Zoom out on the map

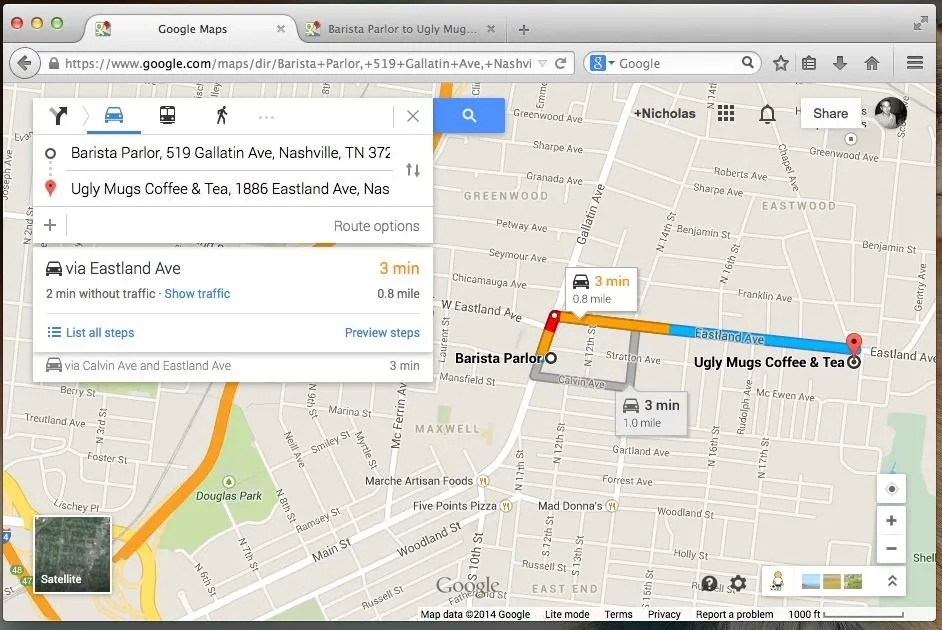[892, 548]
